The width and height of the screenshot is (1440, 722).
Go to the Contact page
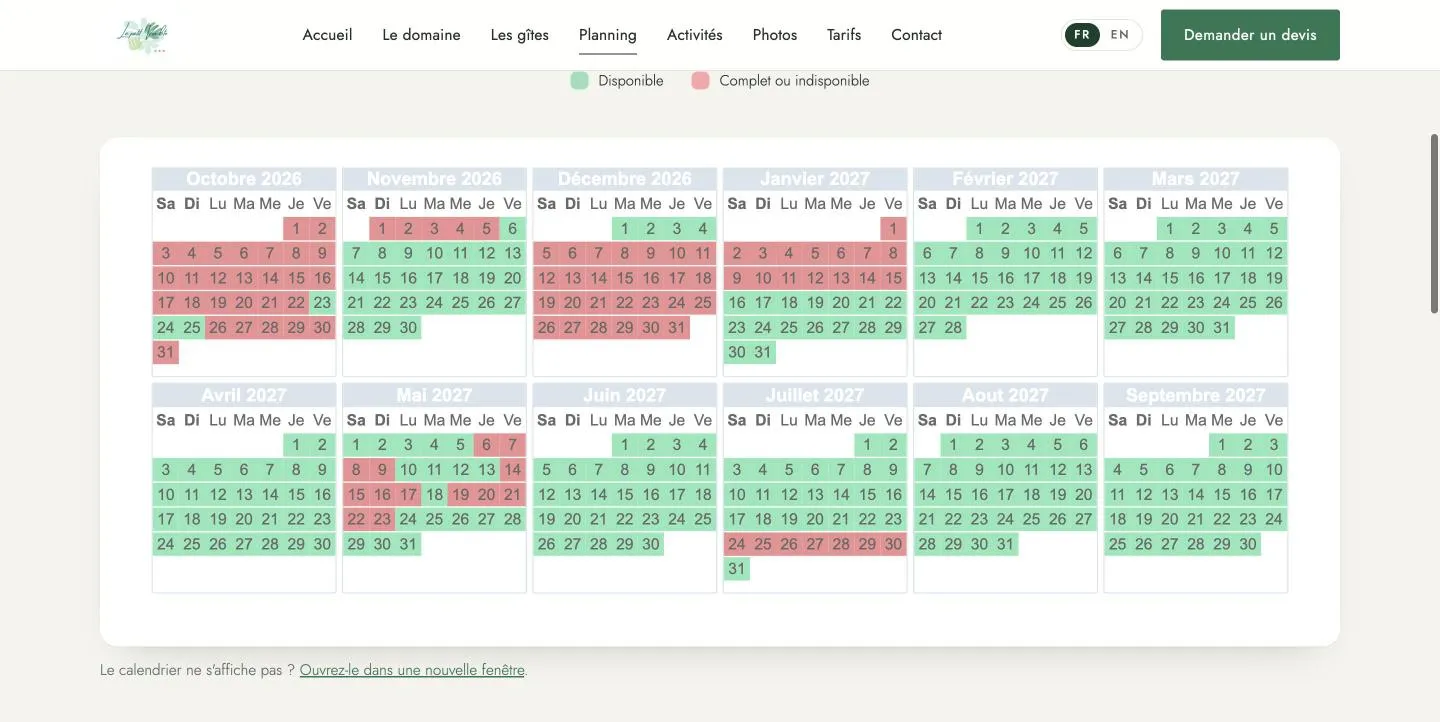point(916,35)
